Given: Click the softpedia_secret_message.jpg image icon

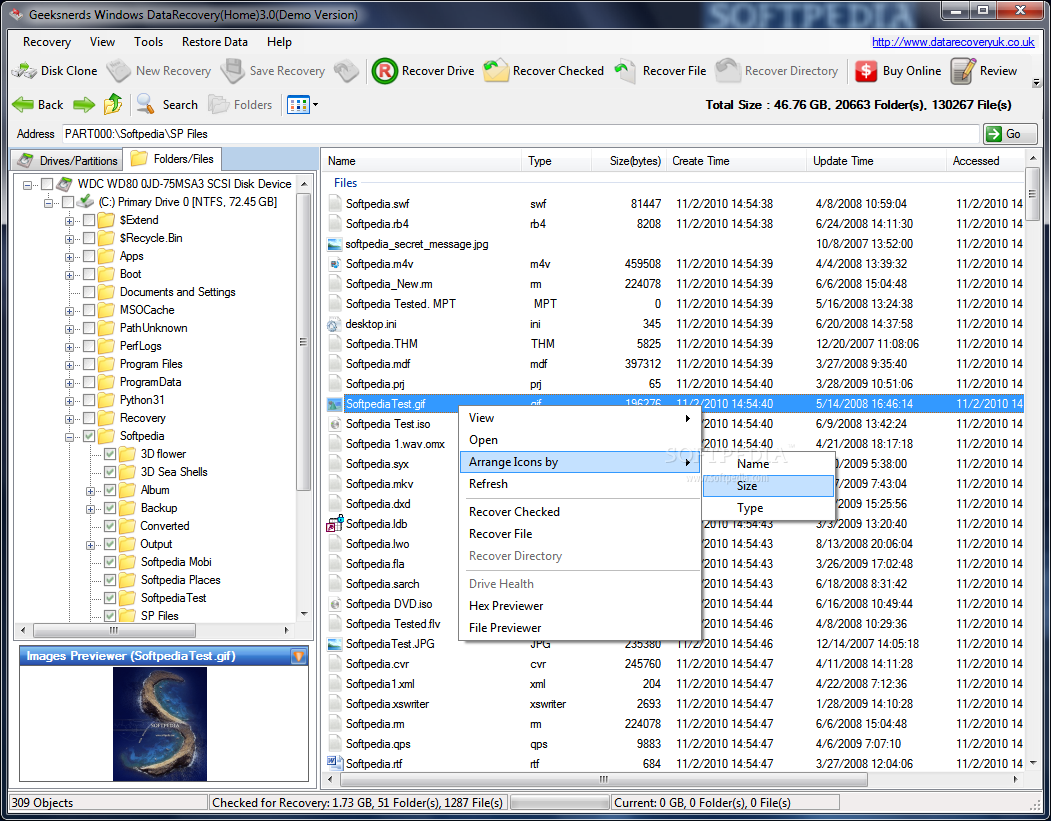Looking at the screenshot, I should (334, 244).
